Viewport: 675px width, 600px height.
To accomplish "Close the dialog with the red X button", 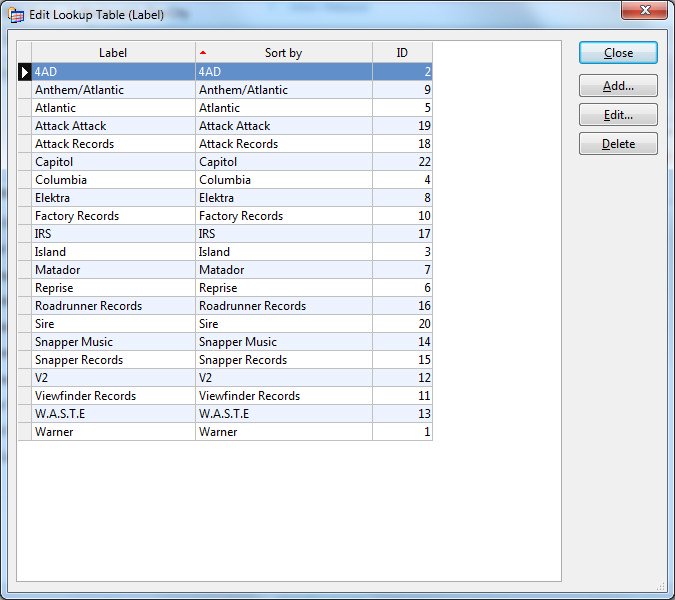I will tap(644, 12).
